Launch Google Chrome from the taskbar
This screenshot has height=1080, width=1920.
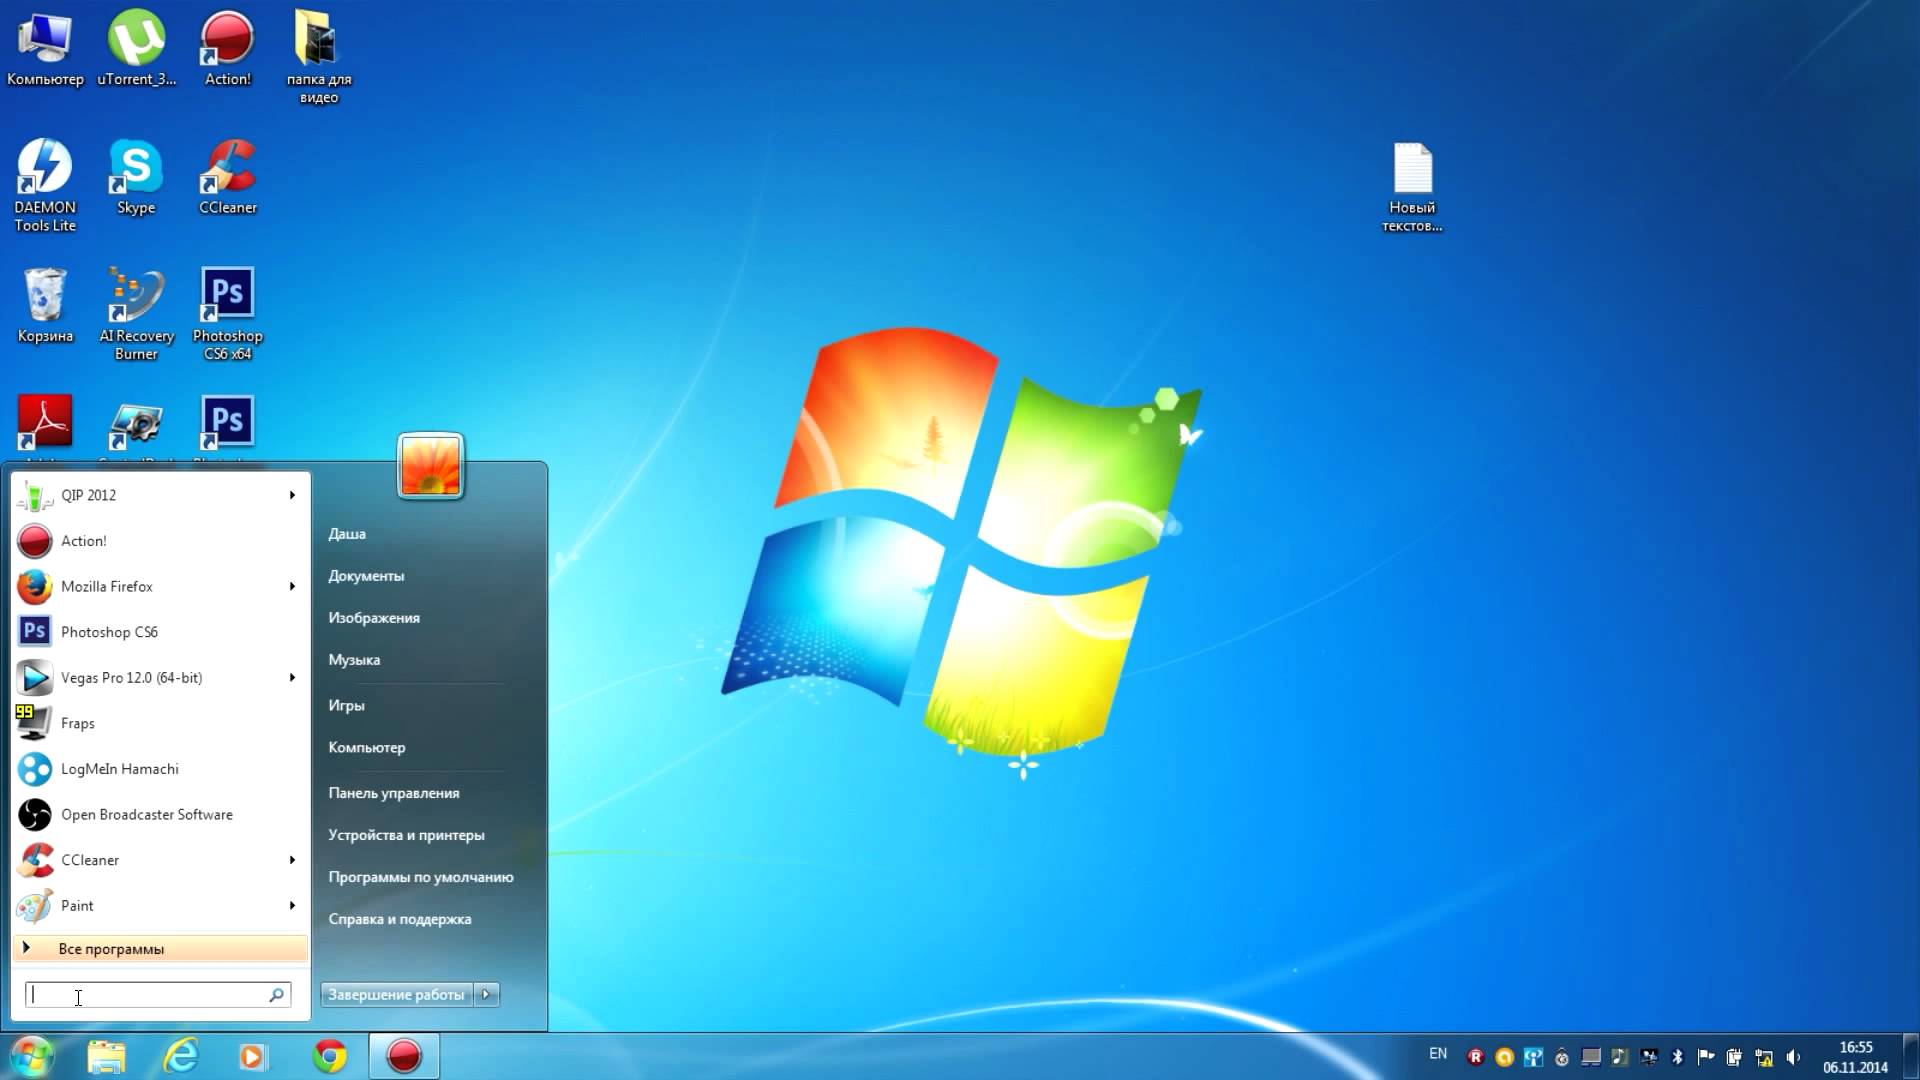(x=330, y=1057)
